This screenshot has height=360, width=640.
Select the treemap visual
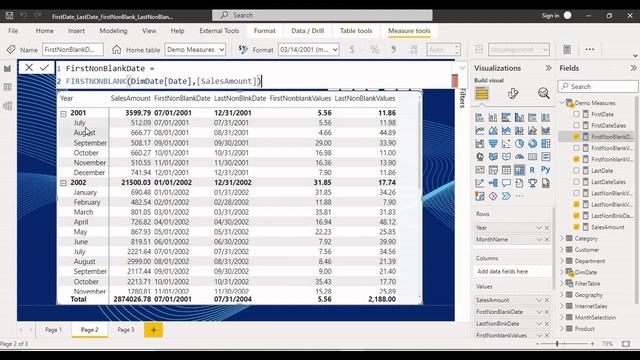click(546, 144)
